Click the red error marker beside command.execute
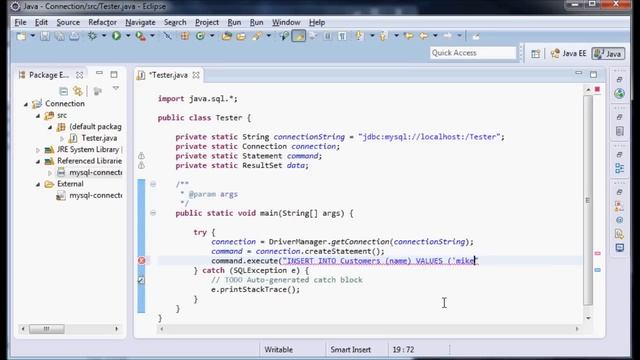Viewport: 640px width, 360px height. pyautogui.click(x=141, y=260)
